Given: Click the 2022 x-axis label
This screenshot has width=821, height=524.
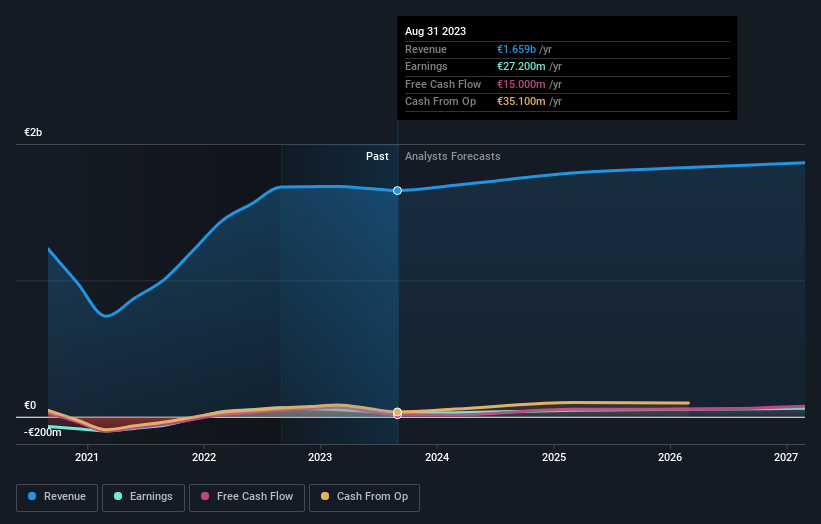Looking at the screenshot, I should (204, 457).
